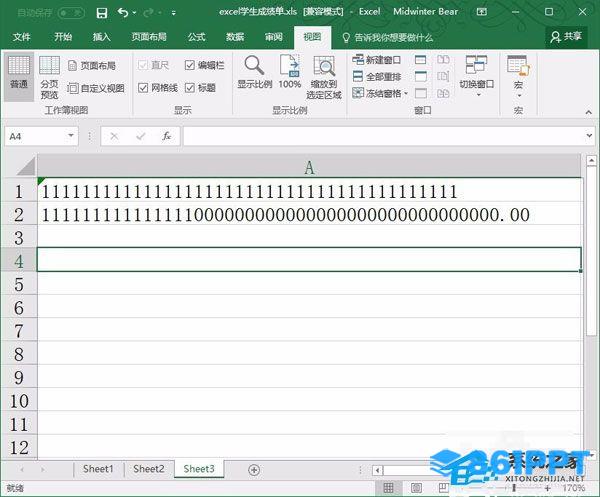Image resolution: width=600 pixels, height=497 pixels.
Task: Click the Cancel X icon in formula bar
Action: [x=114, y=136]
